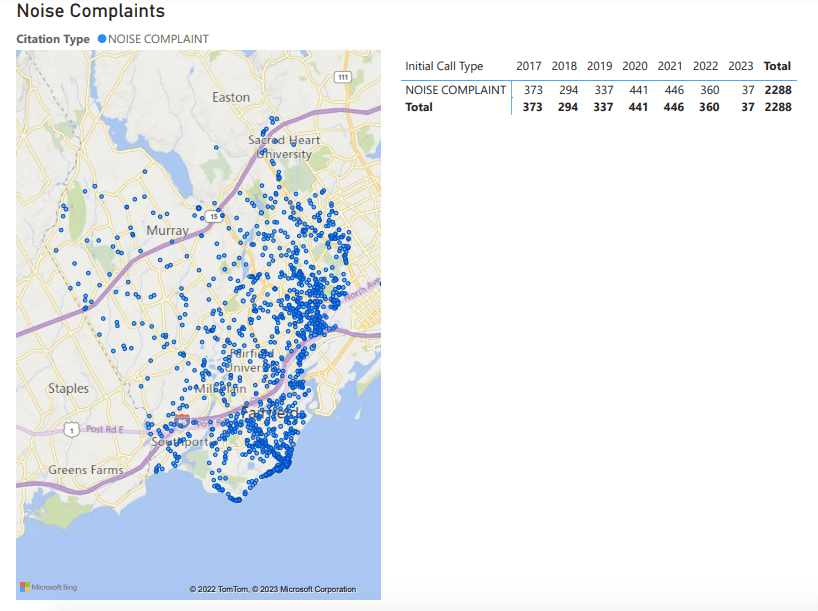The image size is (818, 611).
Task: Click the Noise Complaints report title
Action: click(91, 11)
